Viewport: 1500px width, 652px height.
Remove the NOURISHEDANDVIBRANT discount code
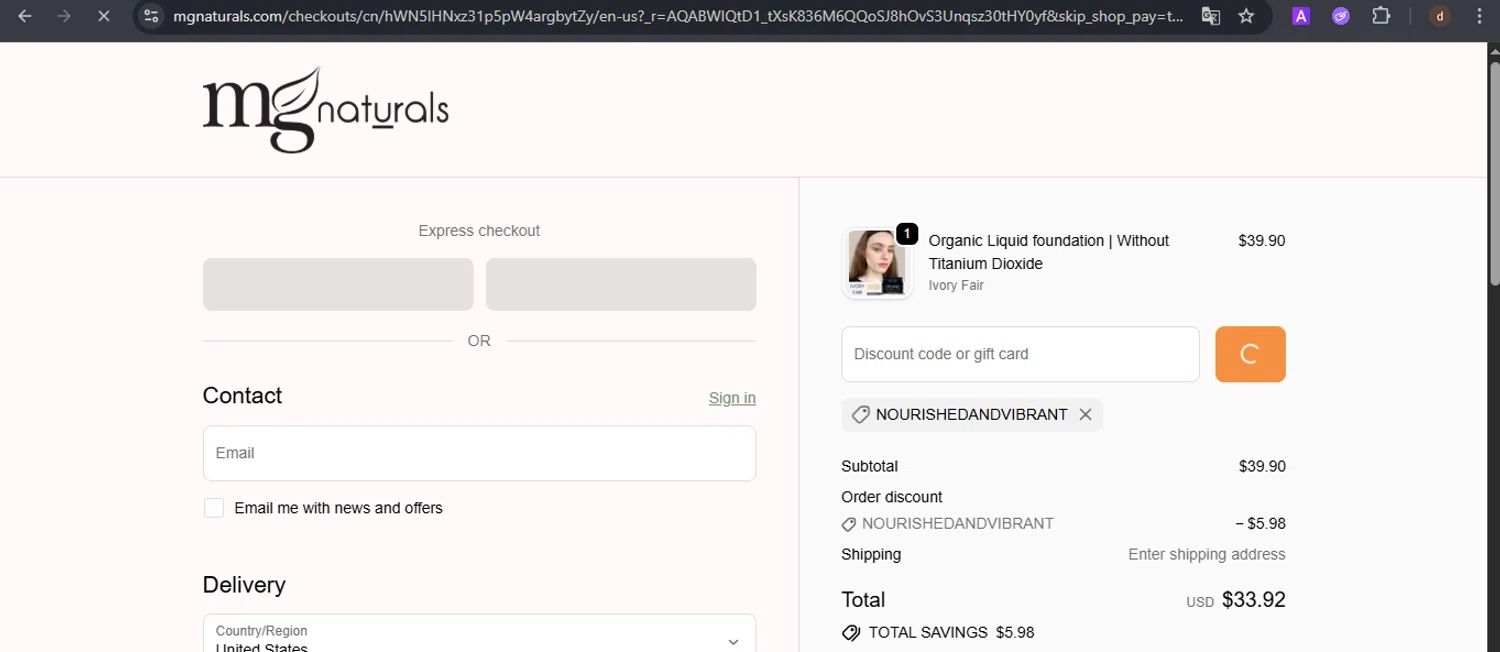1085,414
